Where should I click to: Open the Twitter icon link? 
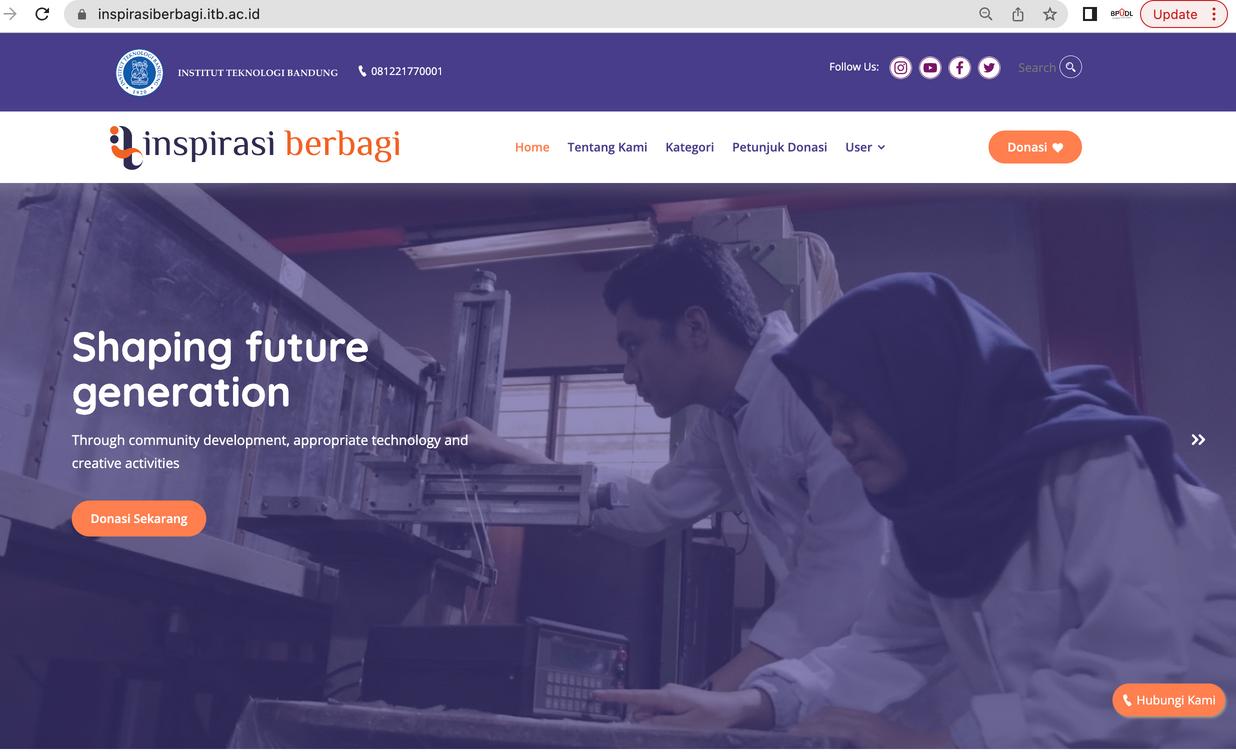[x=989, y=68]
